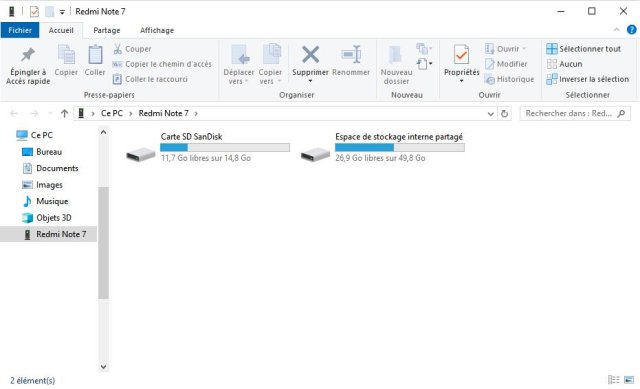The height and width of the screenshot is (389, 640).
Task: Expand the Supprimer dropdown arrow
Action: point(310,81)
